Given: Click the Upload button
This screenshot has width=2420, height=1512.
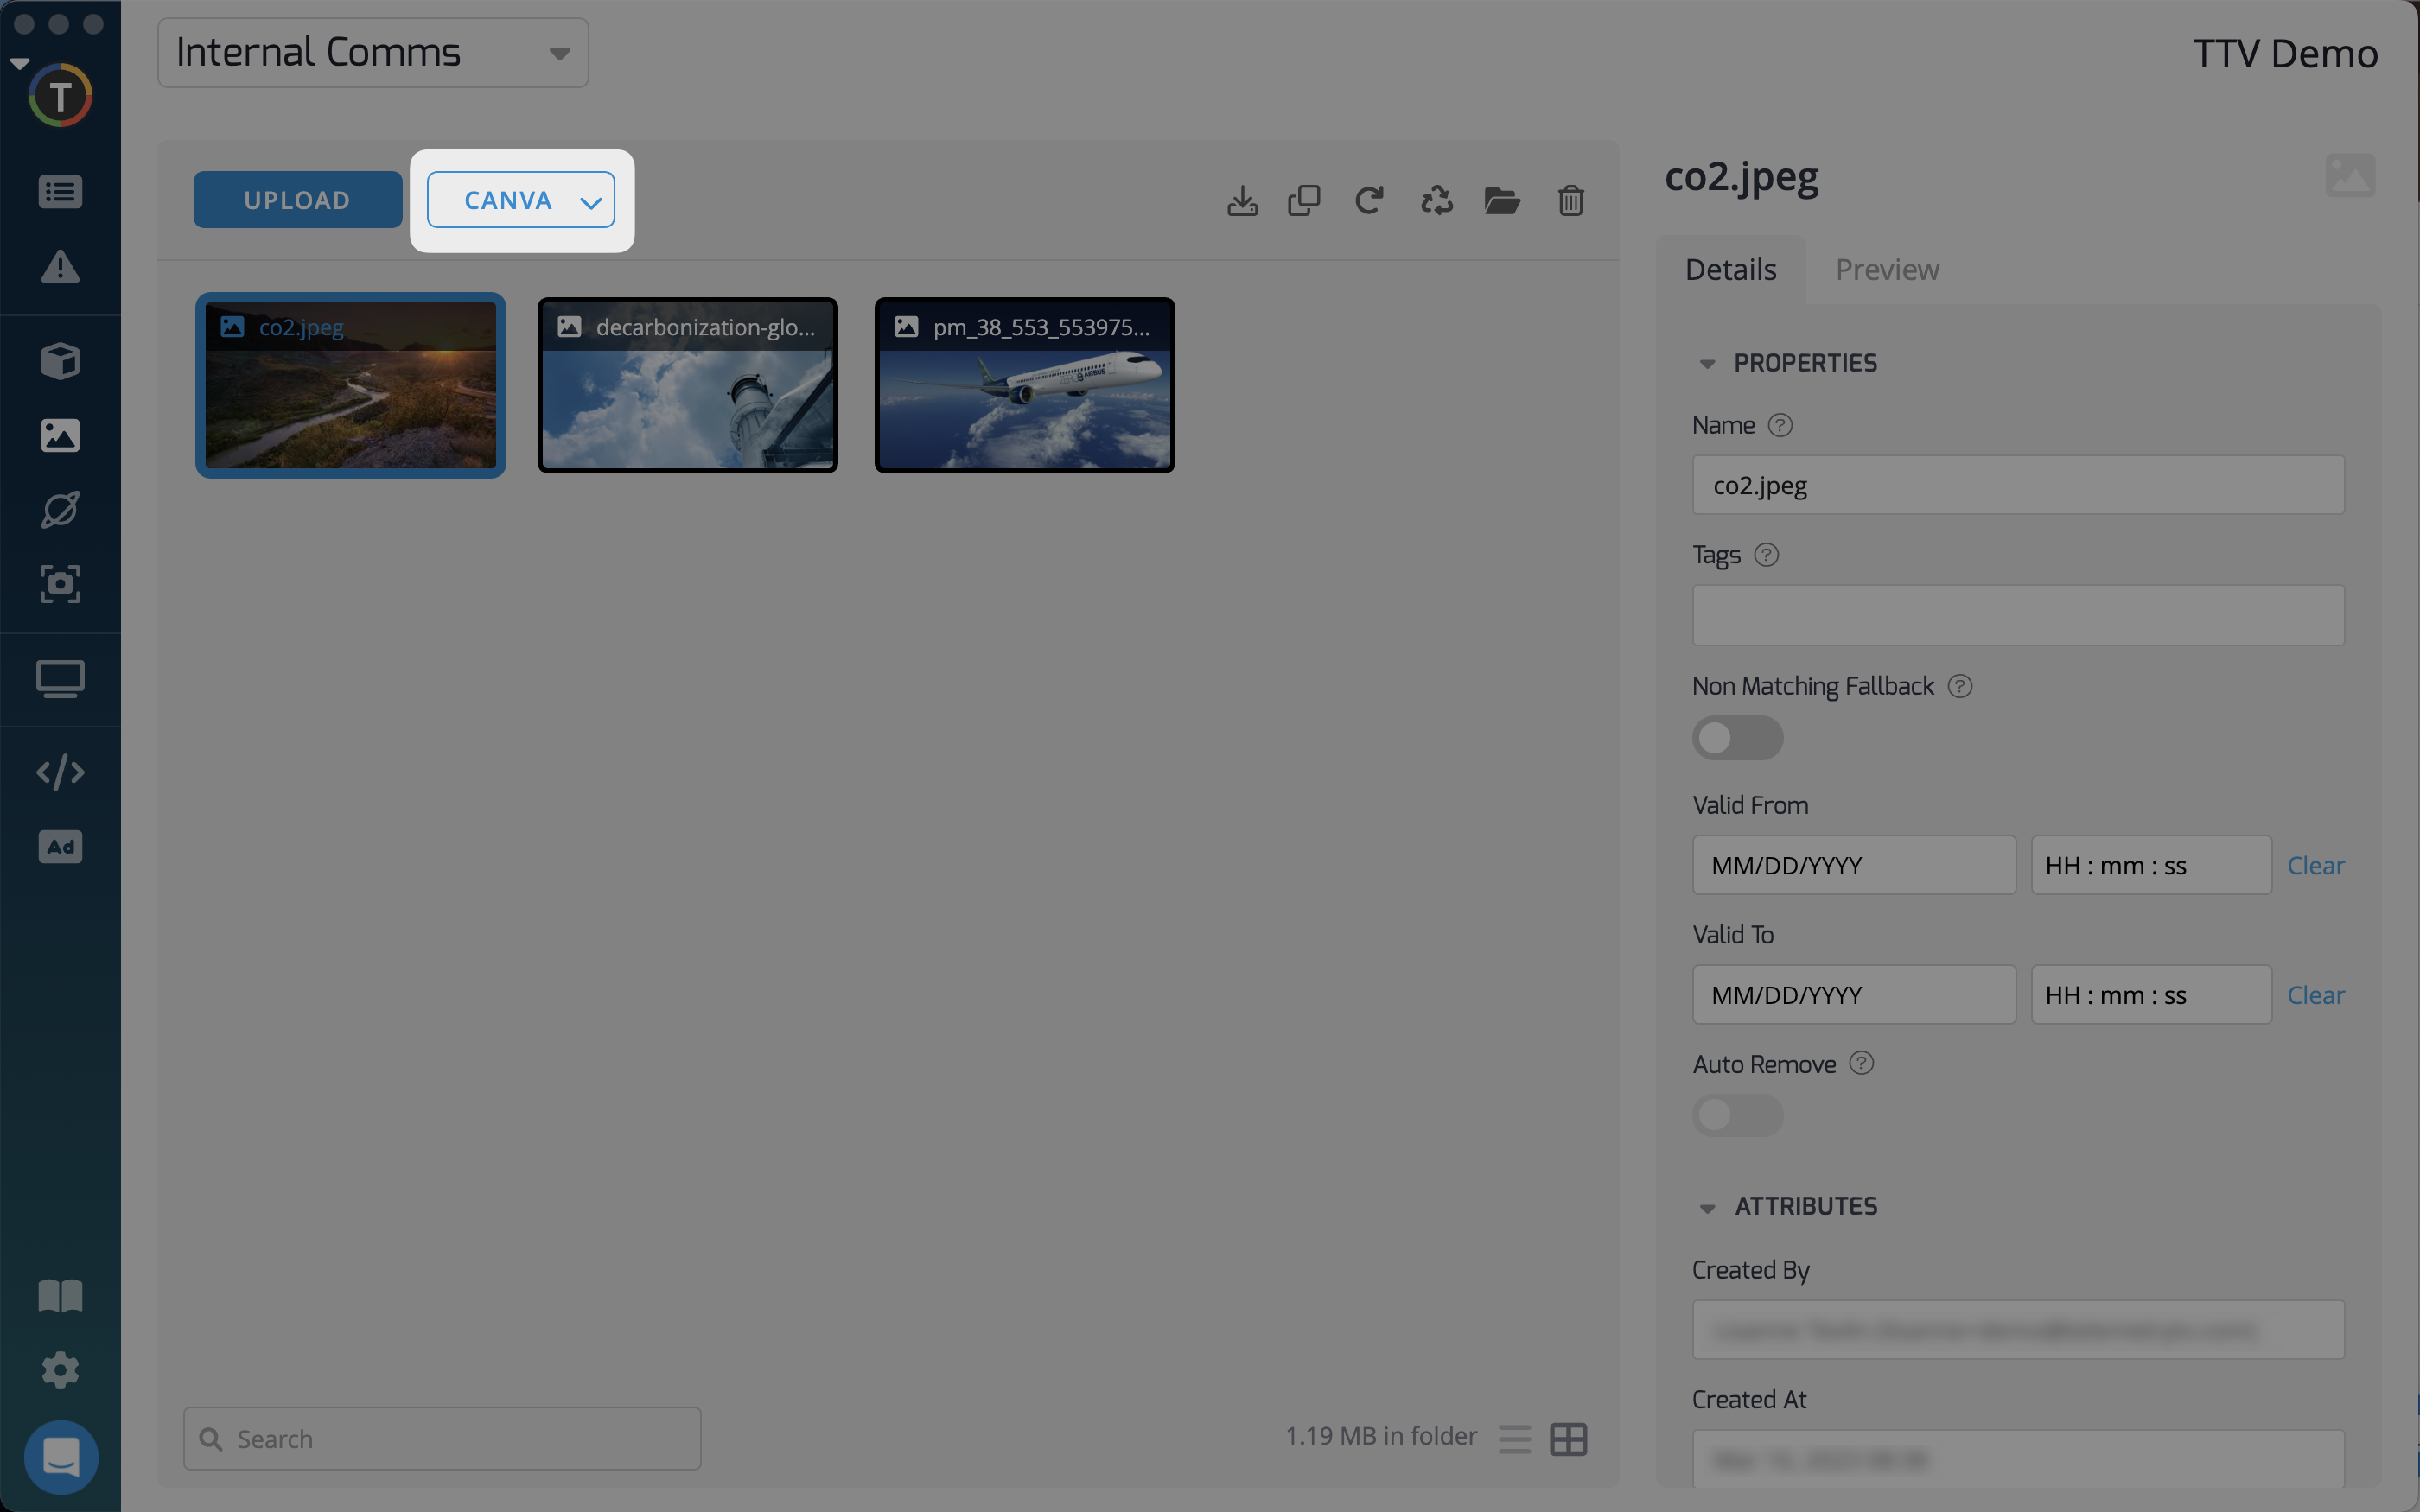Looking at the screenshot, I should [297, 200].
